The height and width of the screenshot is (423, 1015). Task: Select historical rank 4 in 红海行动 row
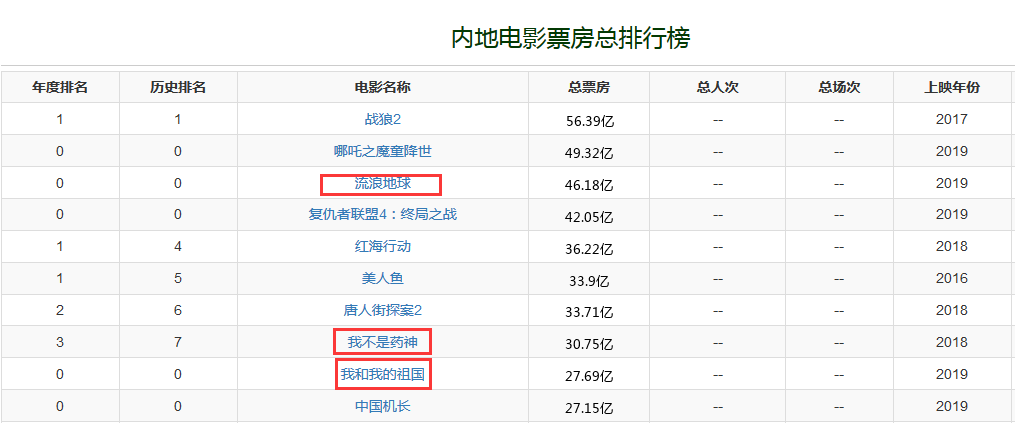[178, 246]
